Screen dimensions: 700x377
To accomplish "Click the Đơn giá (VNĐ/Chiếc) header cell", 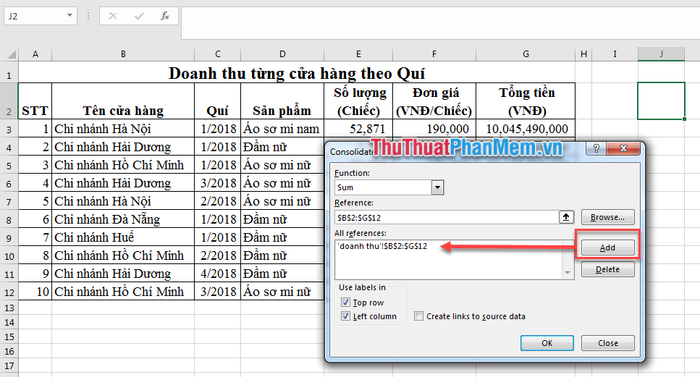I will point(434,101).
